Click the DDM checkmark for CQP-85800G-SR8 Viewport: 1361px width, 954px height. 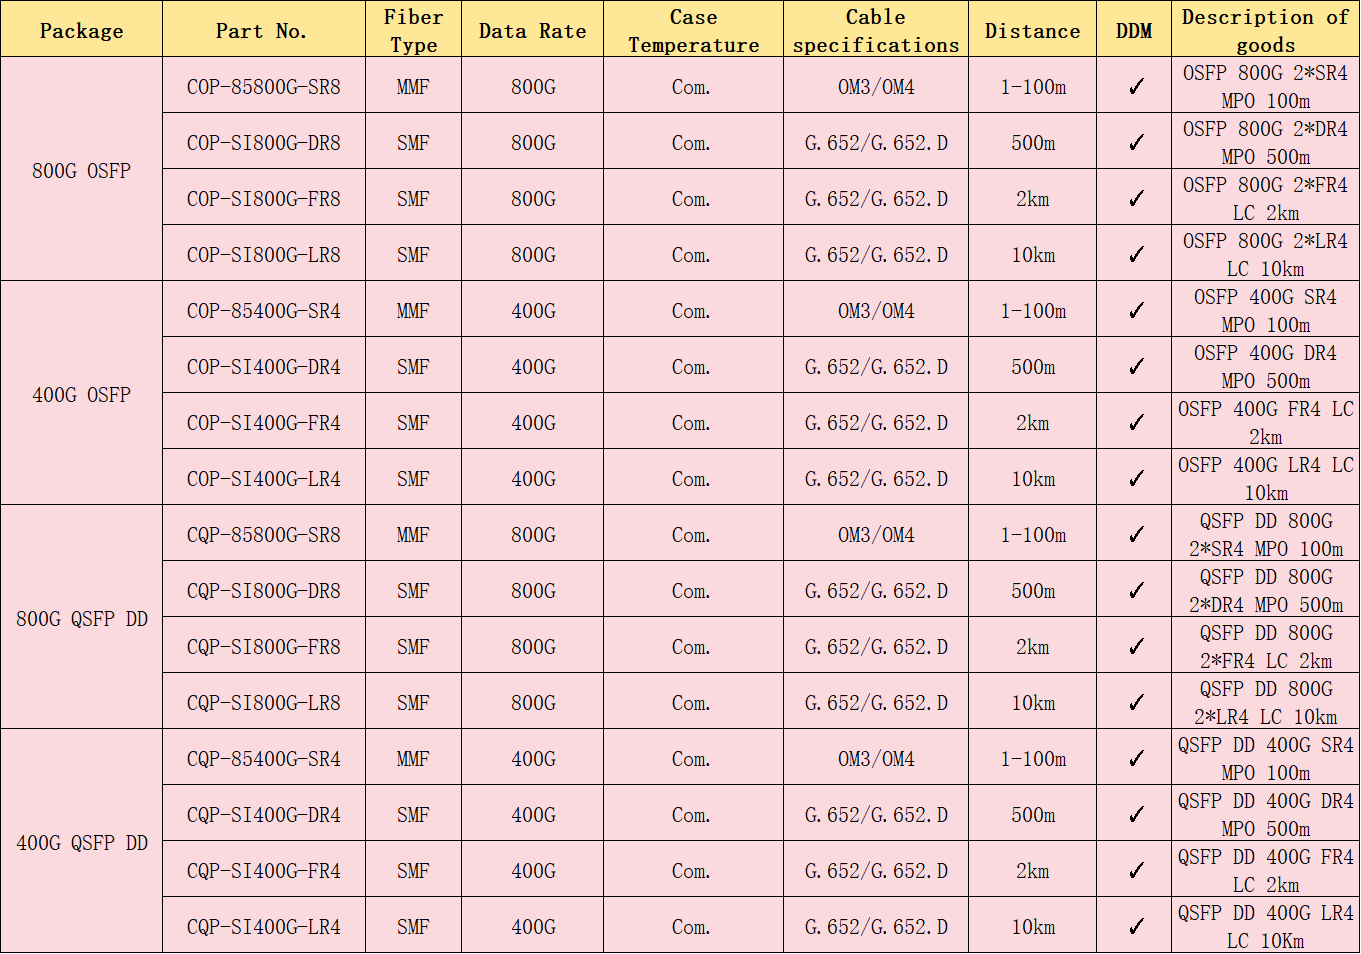coord(1135,535)
